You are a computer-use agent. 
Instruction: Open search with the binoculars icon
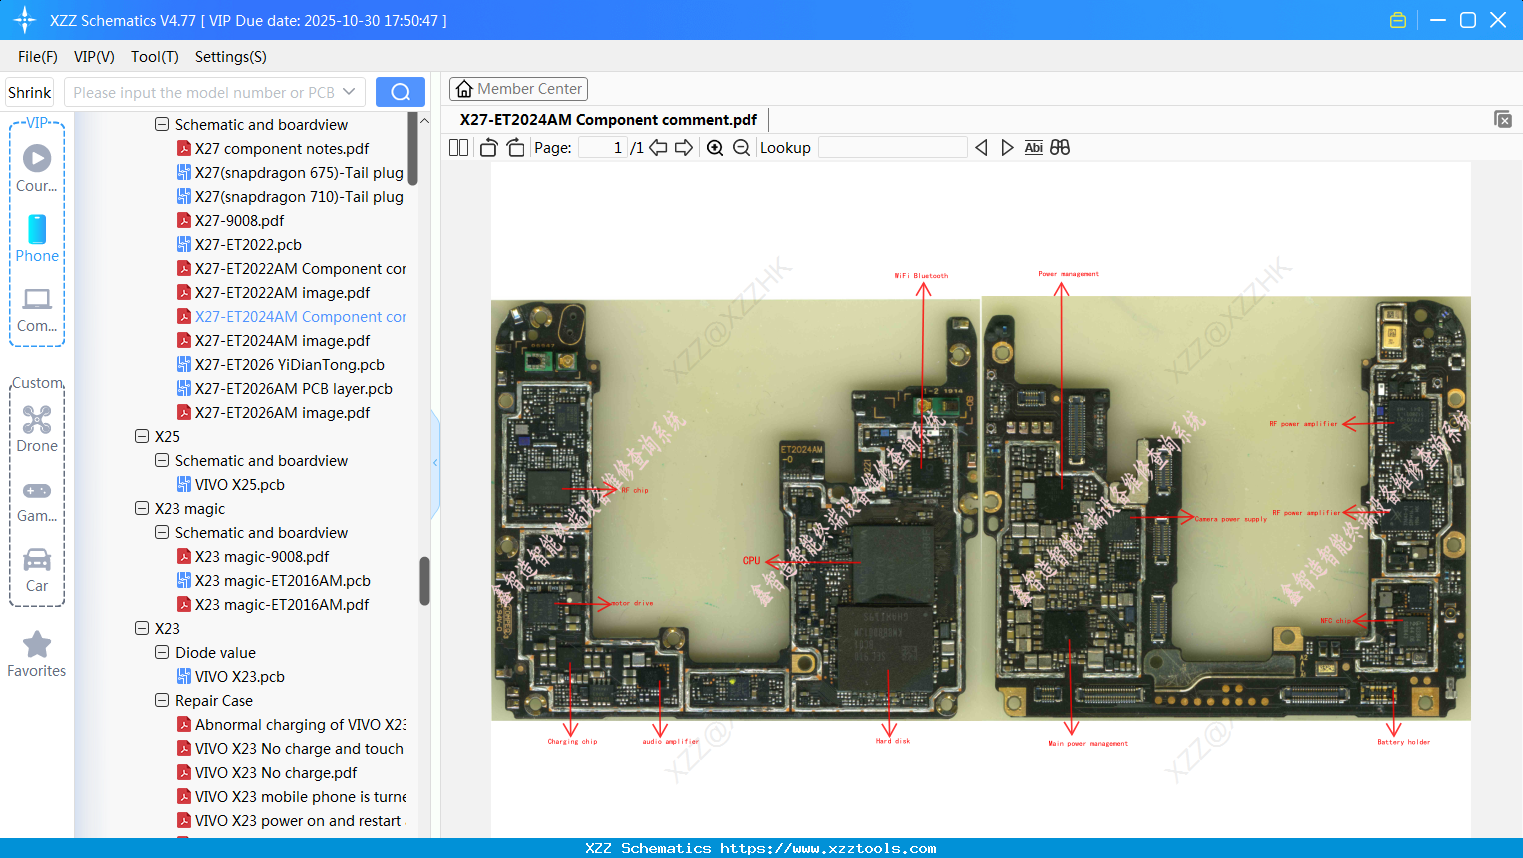click(1061, 147)
